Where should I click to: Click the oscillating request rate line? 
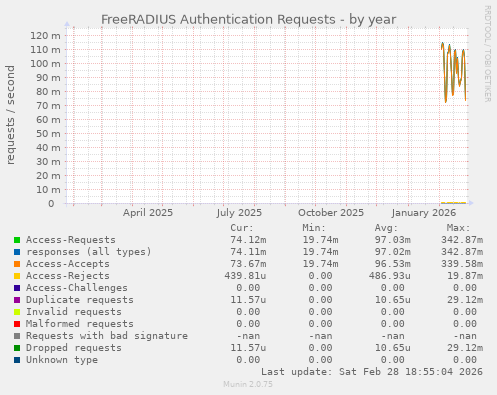click(x=454, y=71)
